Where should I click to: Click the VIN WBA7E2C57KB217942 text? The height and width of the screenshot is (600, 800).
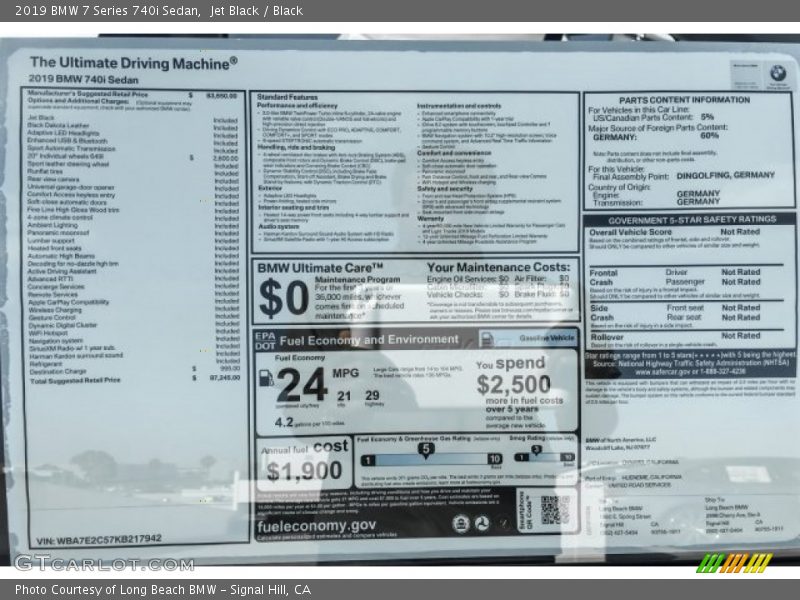[99, 539]
